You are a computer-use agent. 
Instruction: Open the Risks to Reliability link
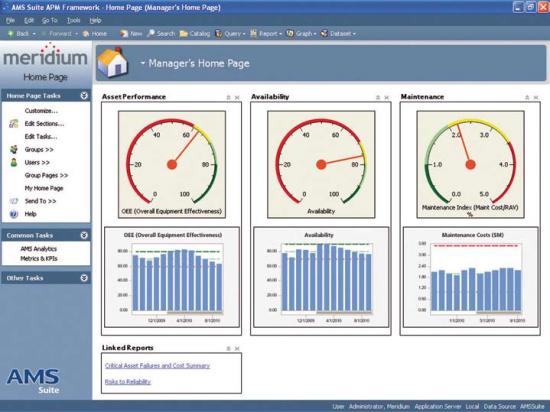128,381
